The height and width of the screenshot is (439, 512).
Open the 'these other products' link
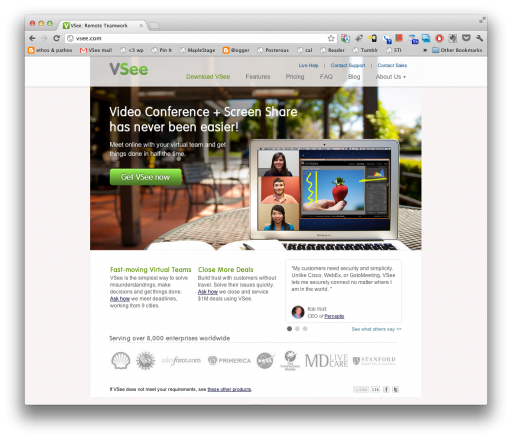coord(229,389)
